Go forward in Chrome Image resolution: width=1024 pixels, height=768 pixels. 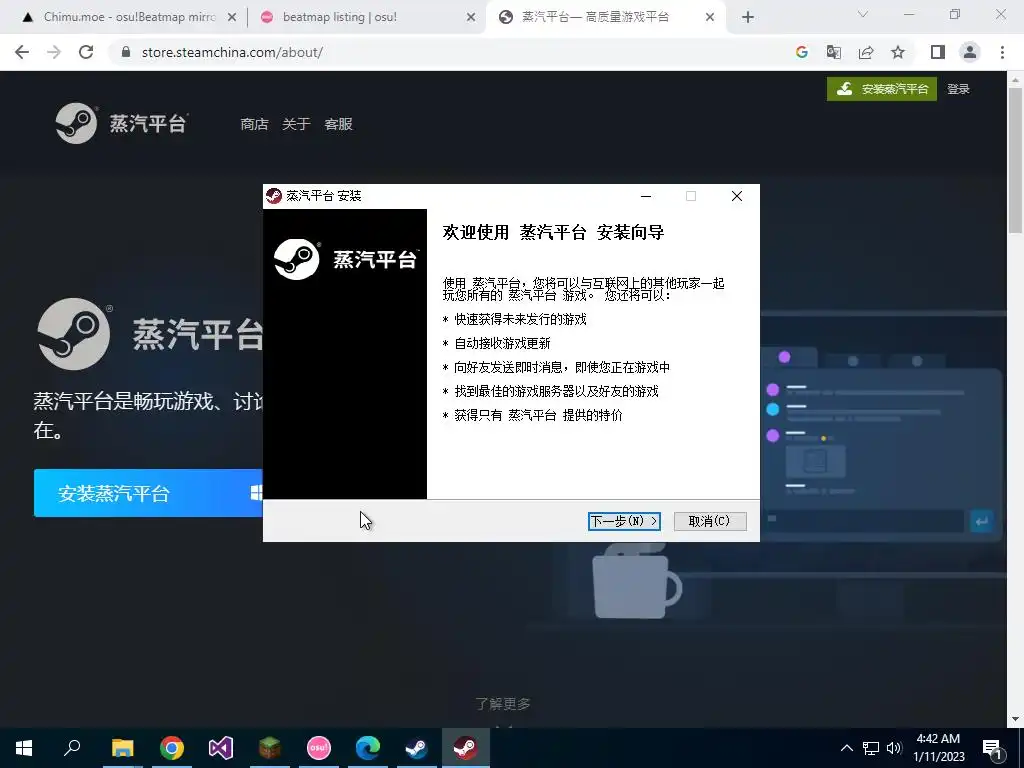pos(54,52)
